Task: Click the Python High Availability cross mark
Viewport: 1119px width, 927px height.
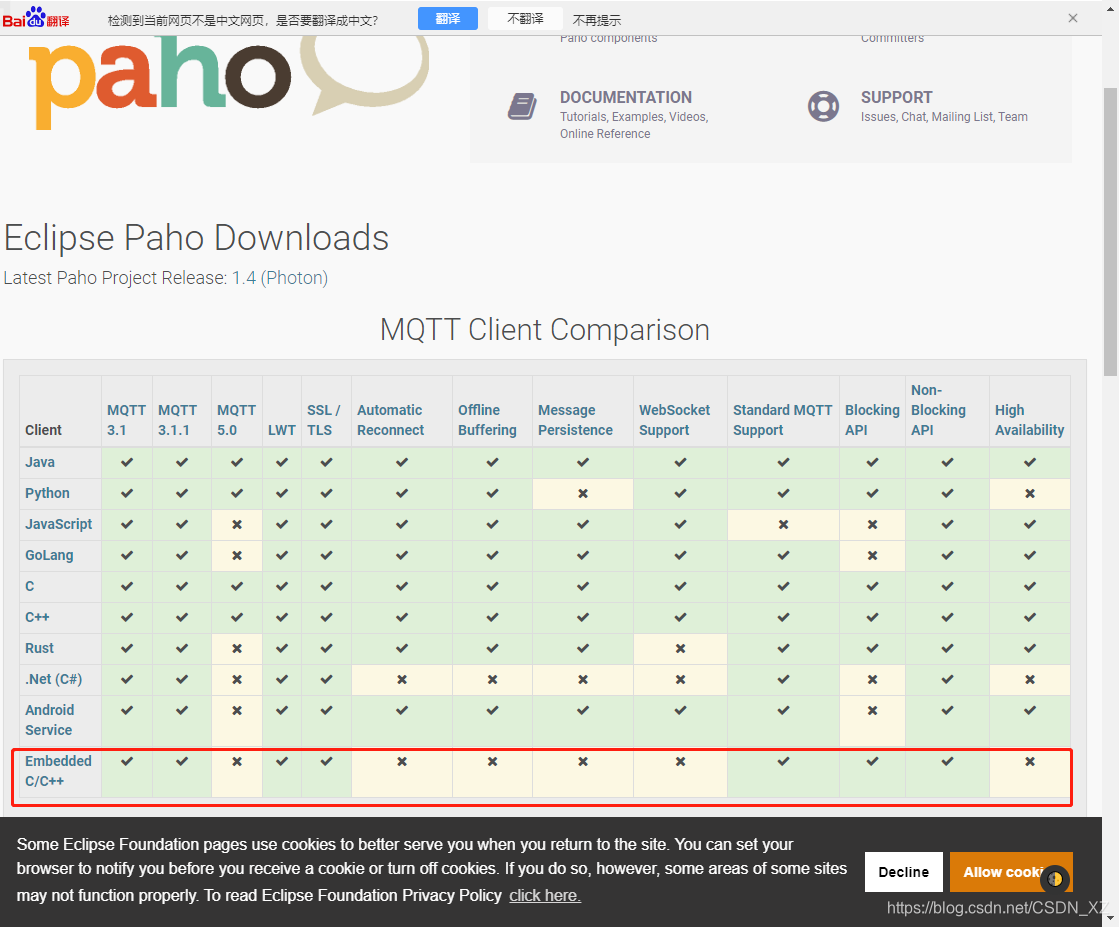Action: 1030,493
